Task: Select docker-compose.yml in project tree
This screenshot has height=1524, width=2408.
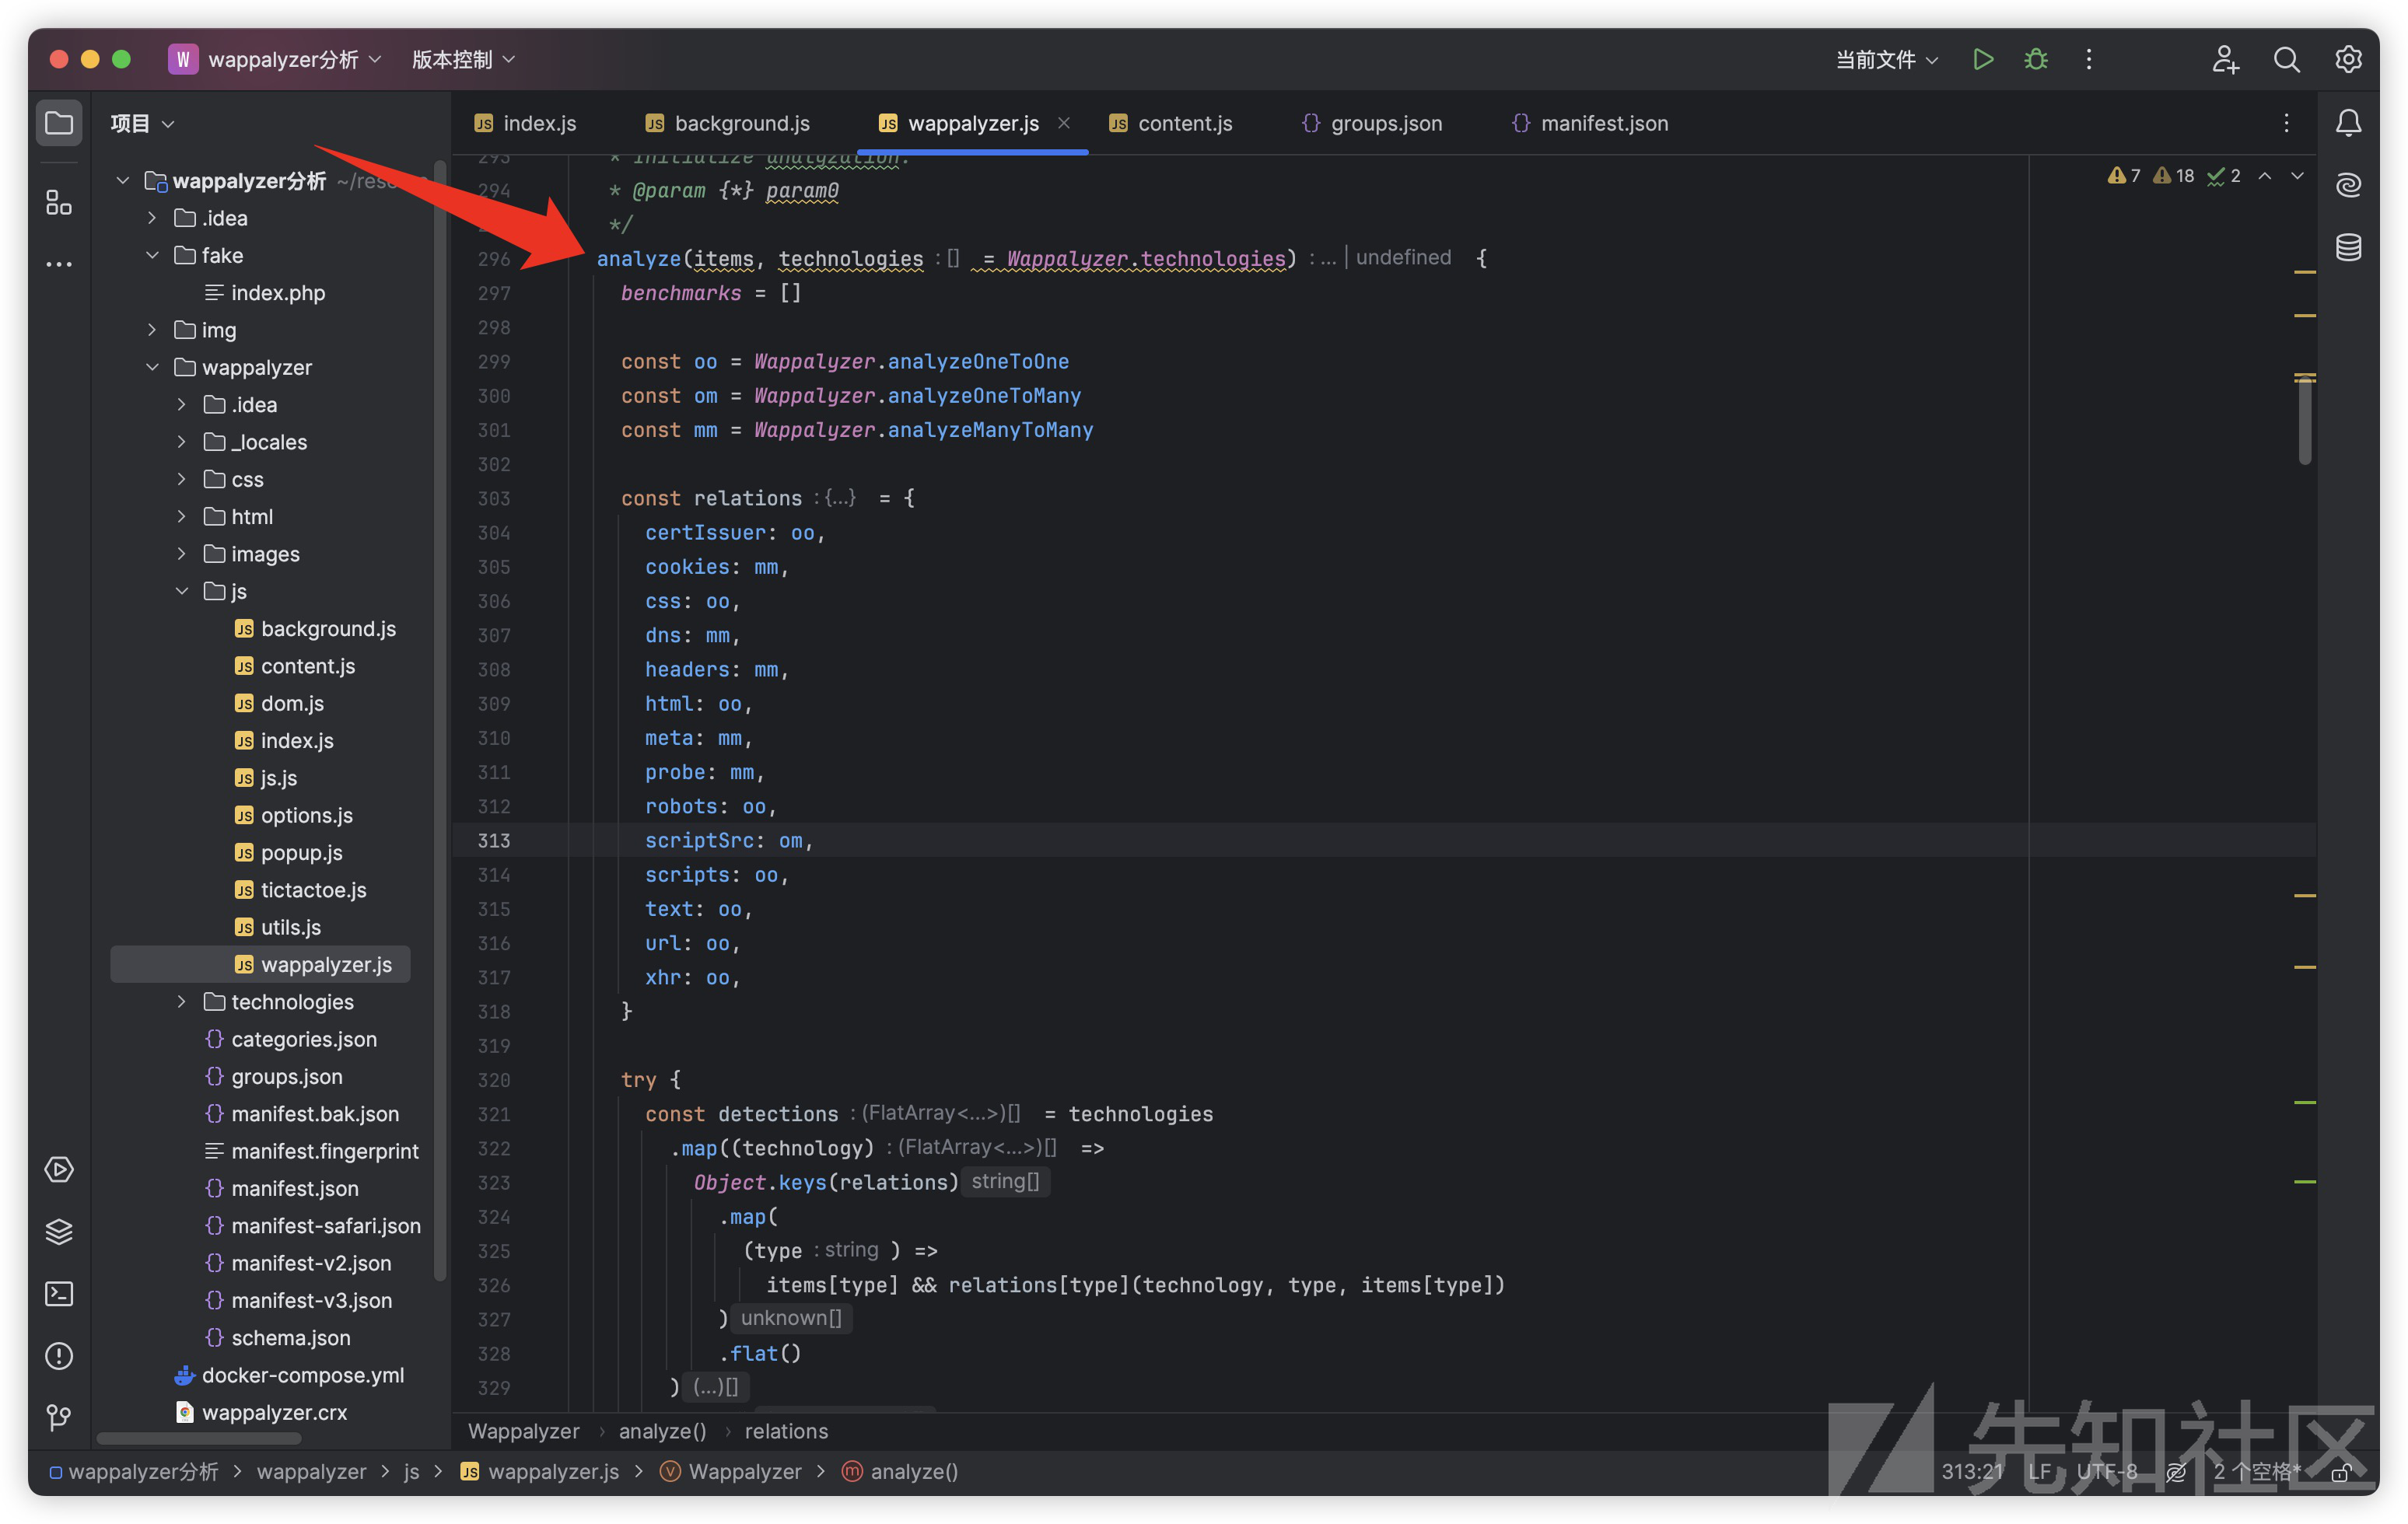Action: pyautogui.click(x=289, y=1376)
